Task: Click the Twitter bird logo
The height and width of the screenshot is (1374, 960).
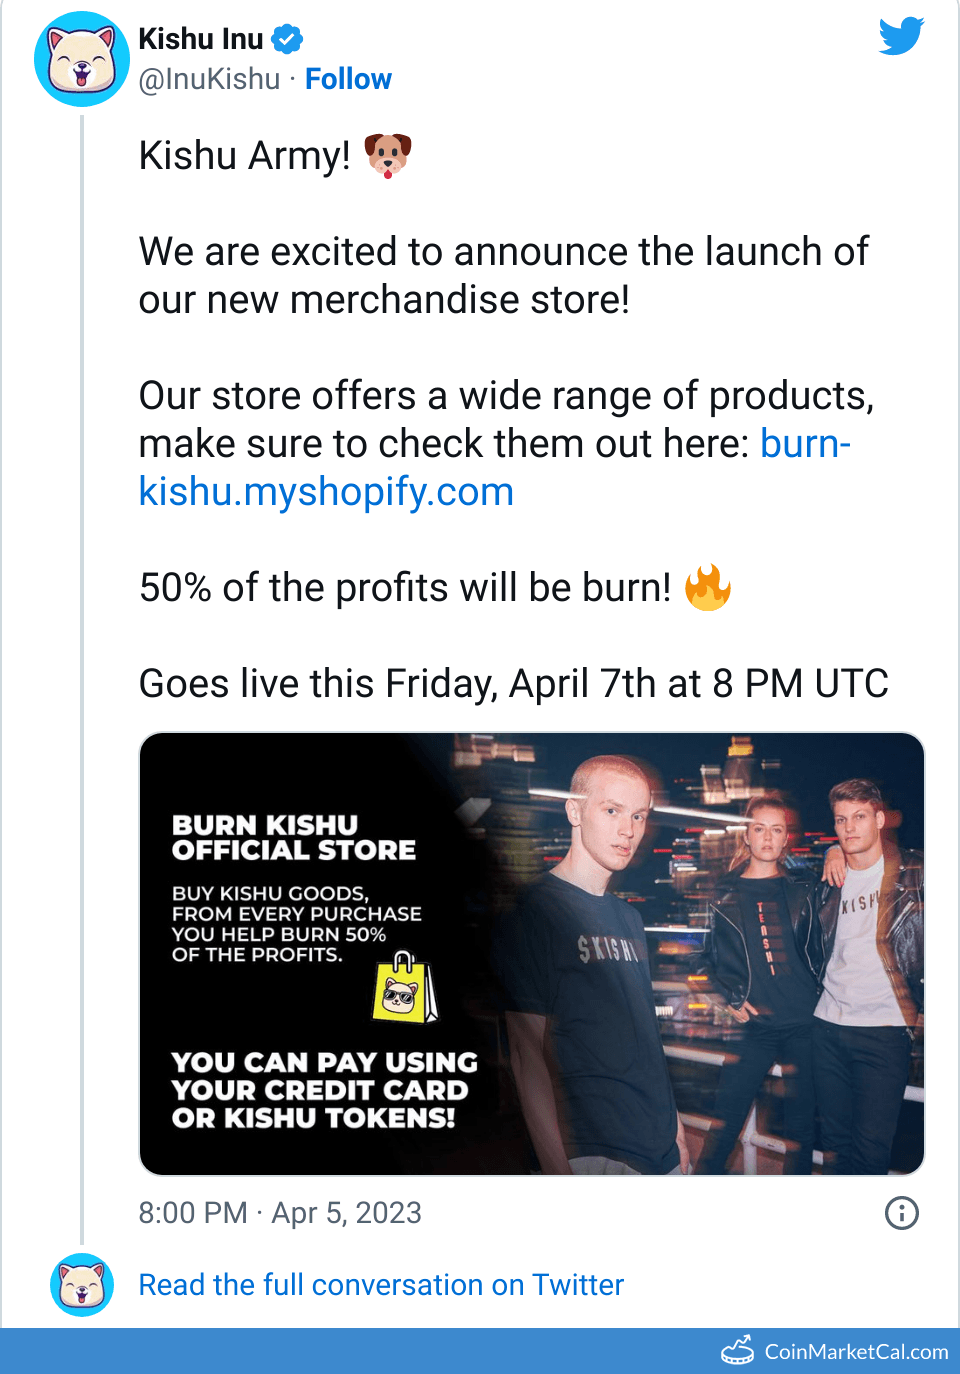Action: coord(901,37)
